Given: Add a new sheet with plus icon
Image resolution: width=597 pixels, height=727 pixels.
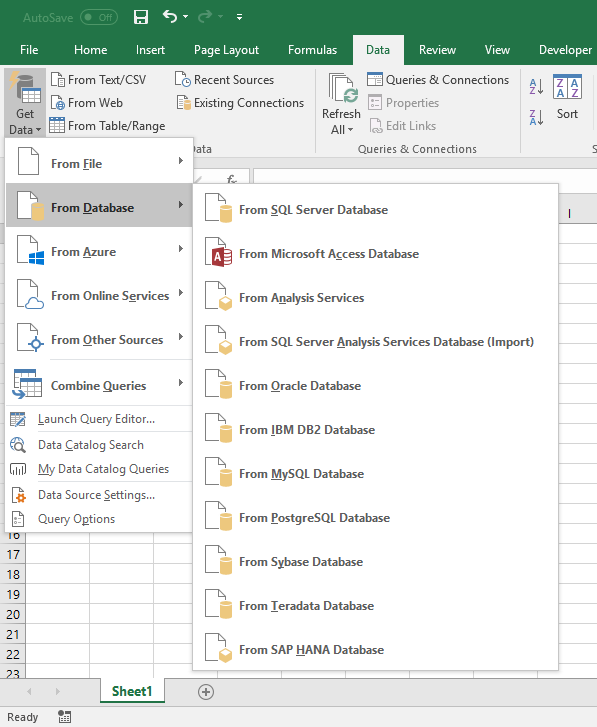Looking at the screenshot, I should click(x=206, y=692).
